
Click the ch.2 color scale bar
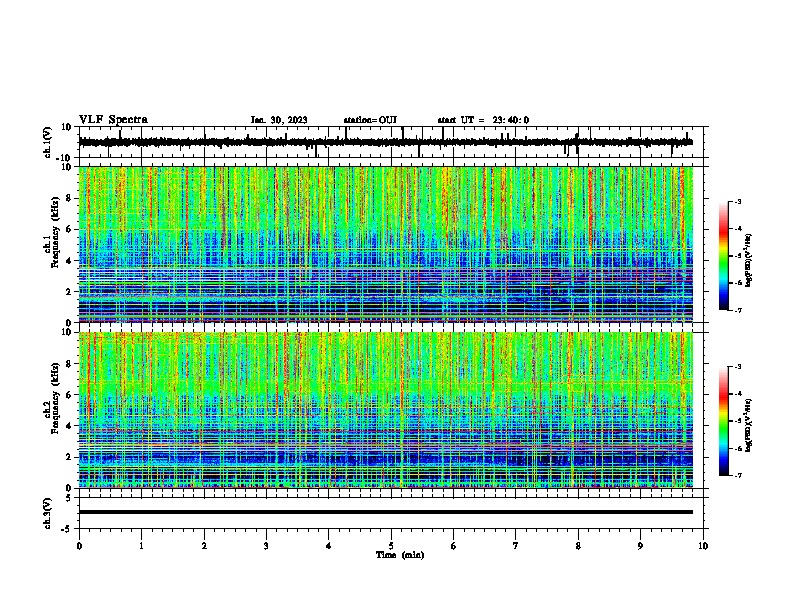pyautogui.click(x=723, y=421)
